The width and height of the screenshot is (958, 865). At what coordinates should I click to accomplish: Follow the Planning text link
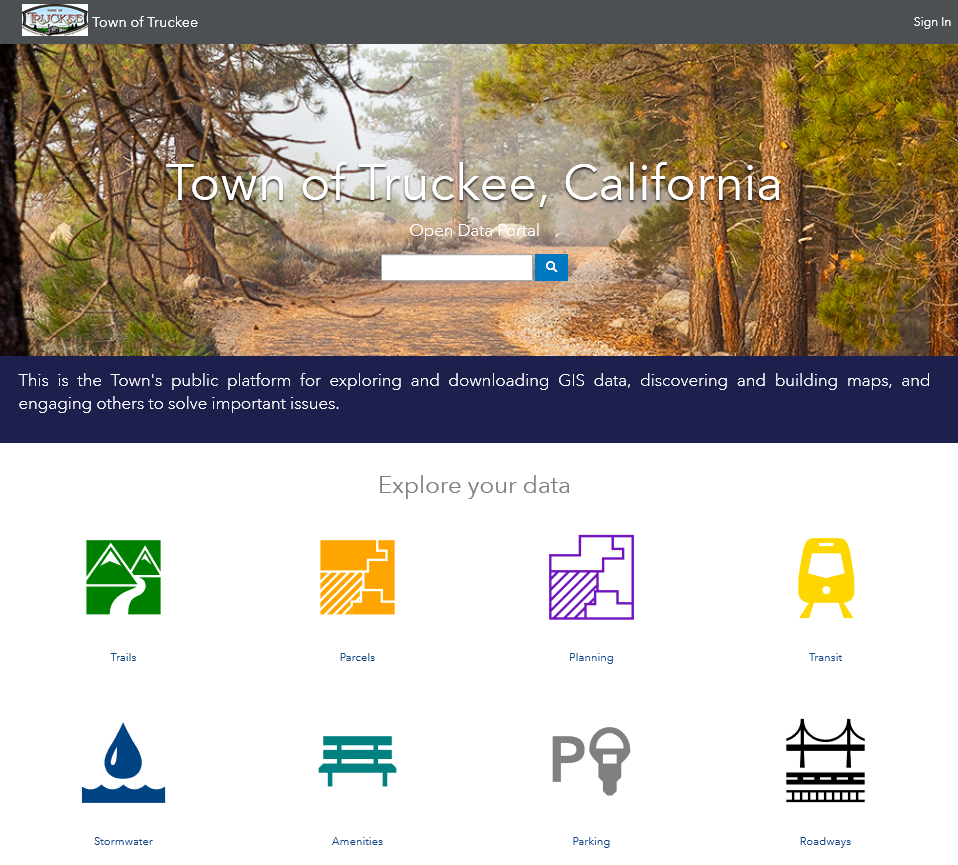[591, 657]
